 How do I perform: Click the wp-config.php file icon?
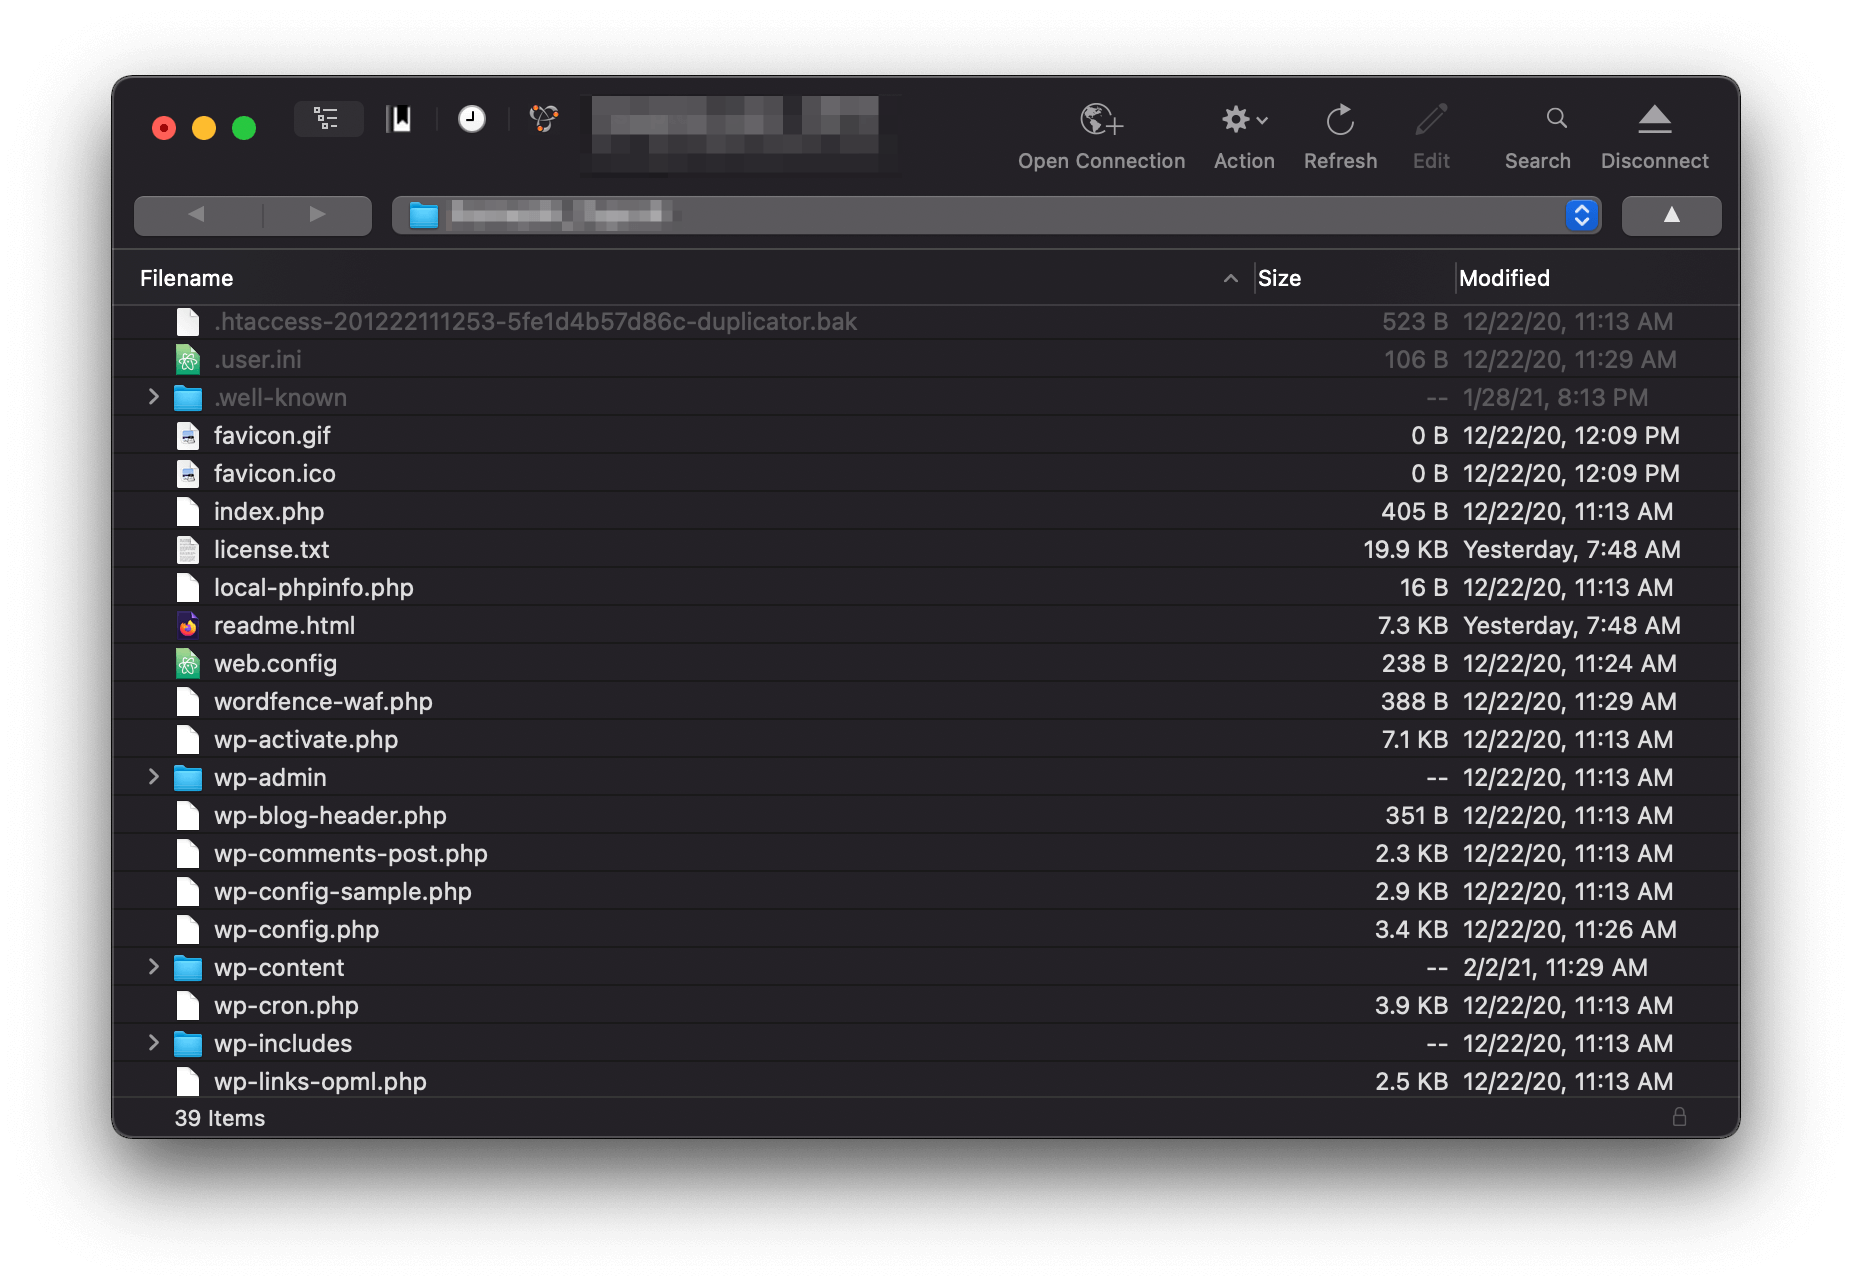pos(188,929)
